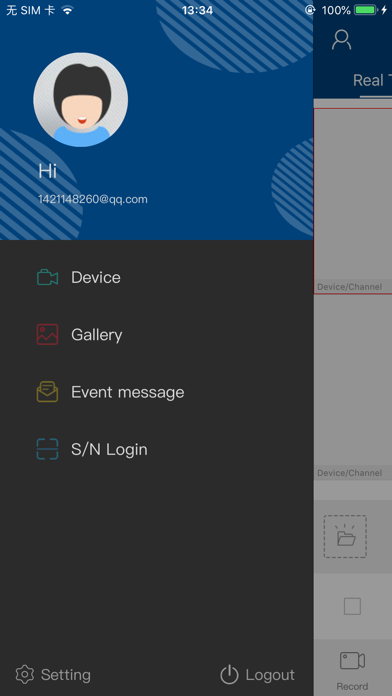
Task: Tap the rotation lock status icon
Action: [310, 10]
